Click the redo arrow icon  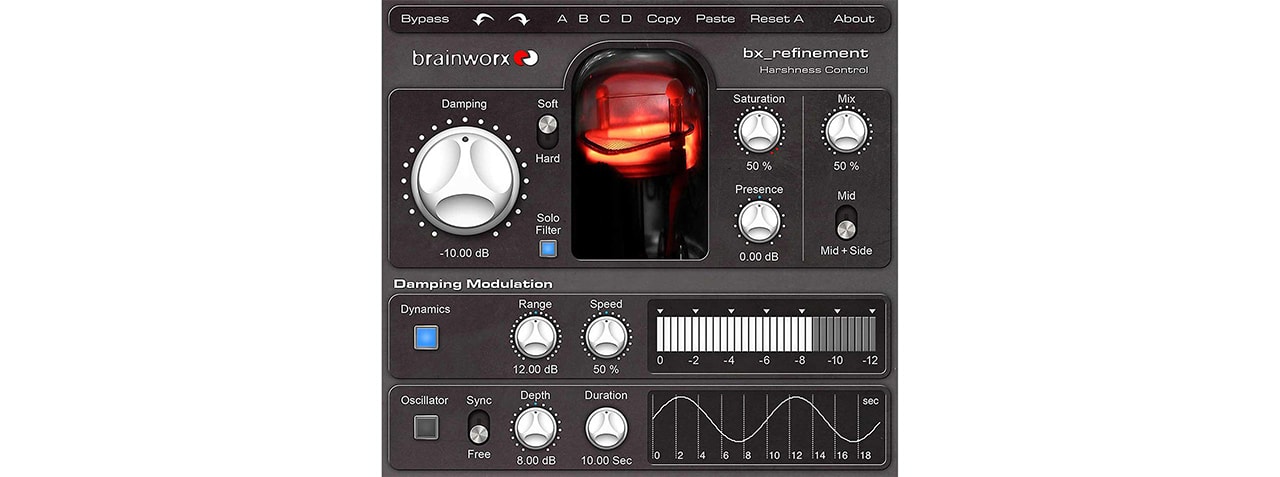[x=518, y=19]
